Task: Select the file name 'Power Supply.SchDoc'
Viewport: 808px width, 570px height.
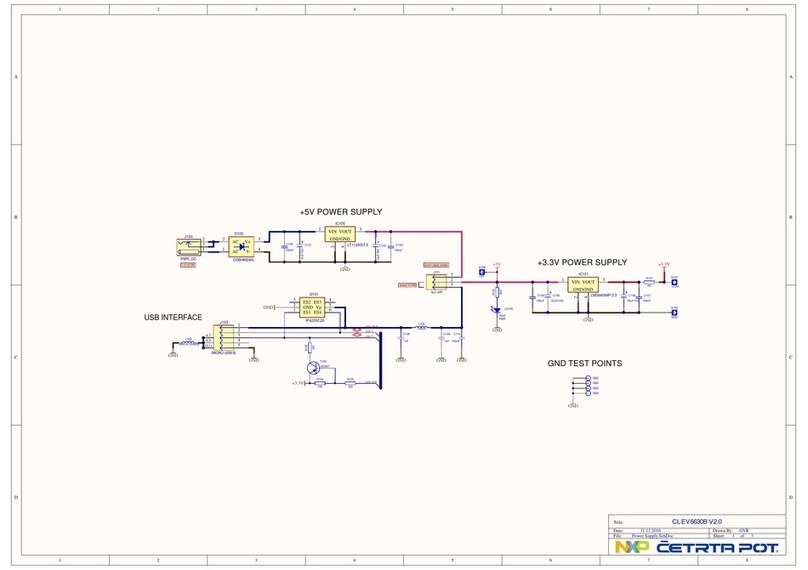Action: point(652,536)
